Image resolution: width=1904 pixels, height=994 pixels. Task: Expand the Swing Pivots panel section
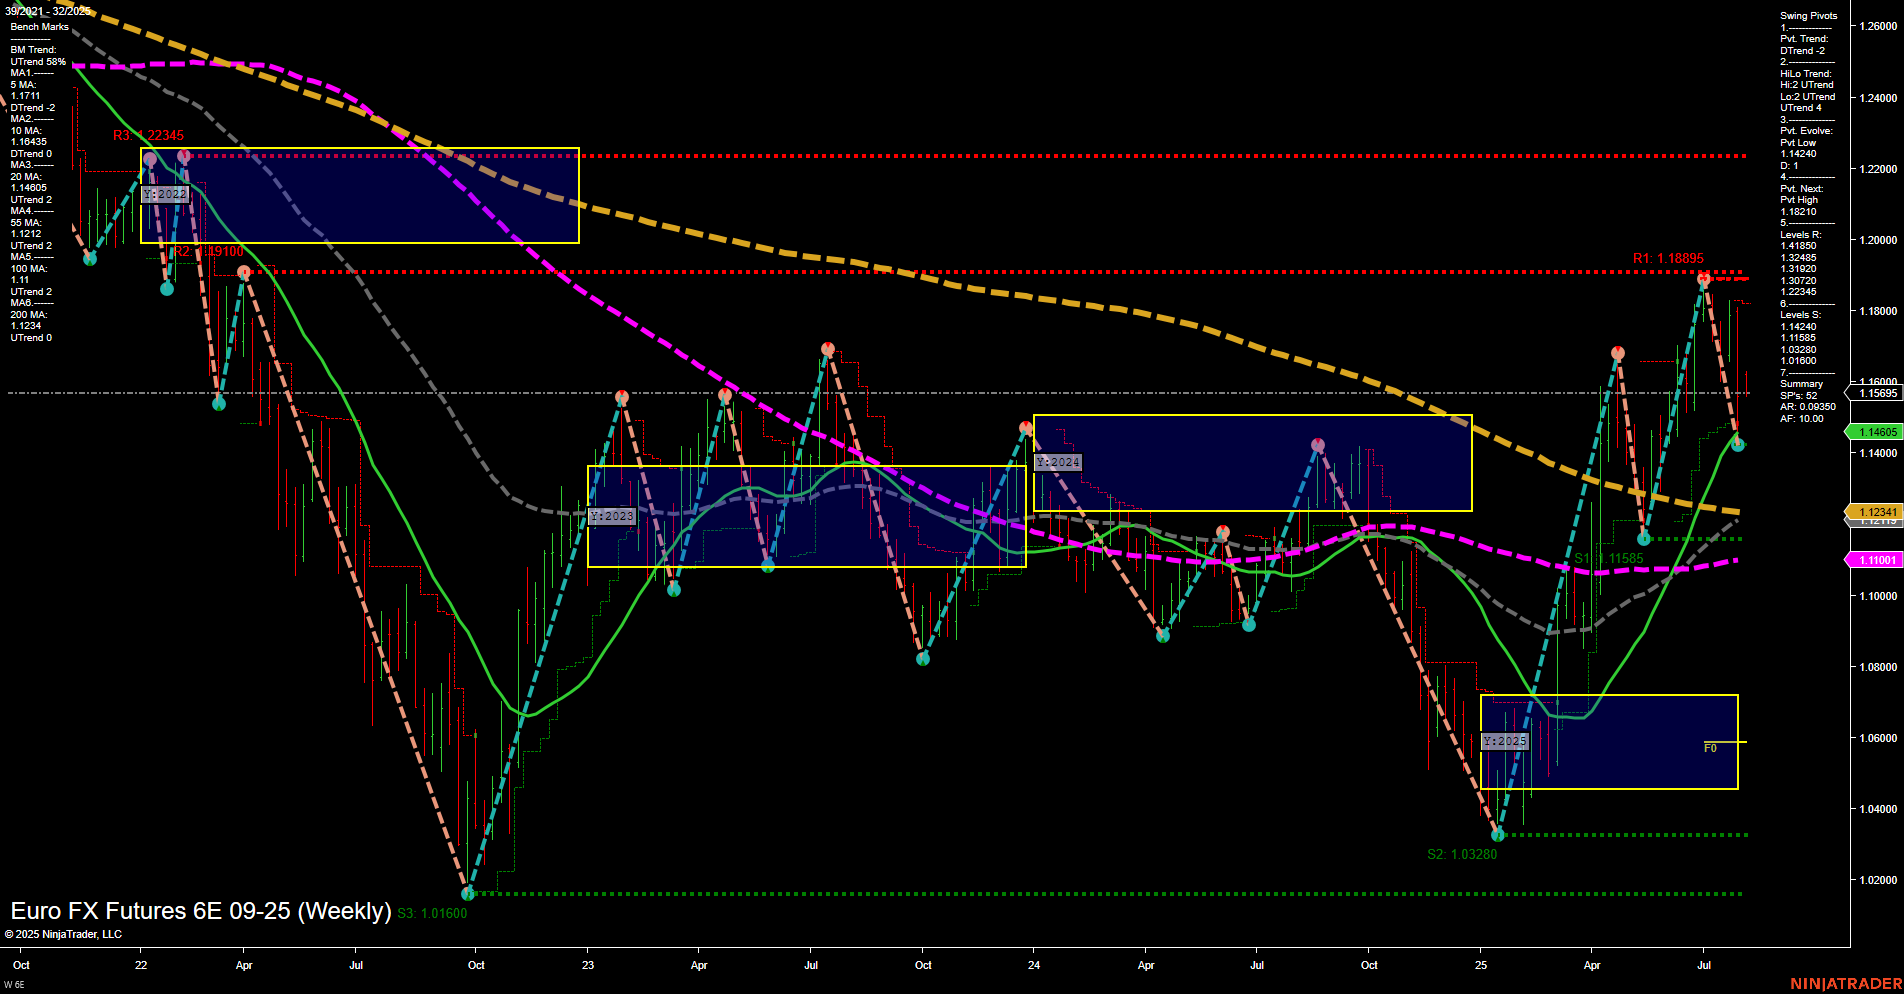(x=1807, y=16)
